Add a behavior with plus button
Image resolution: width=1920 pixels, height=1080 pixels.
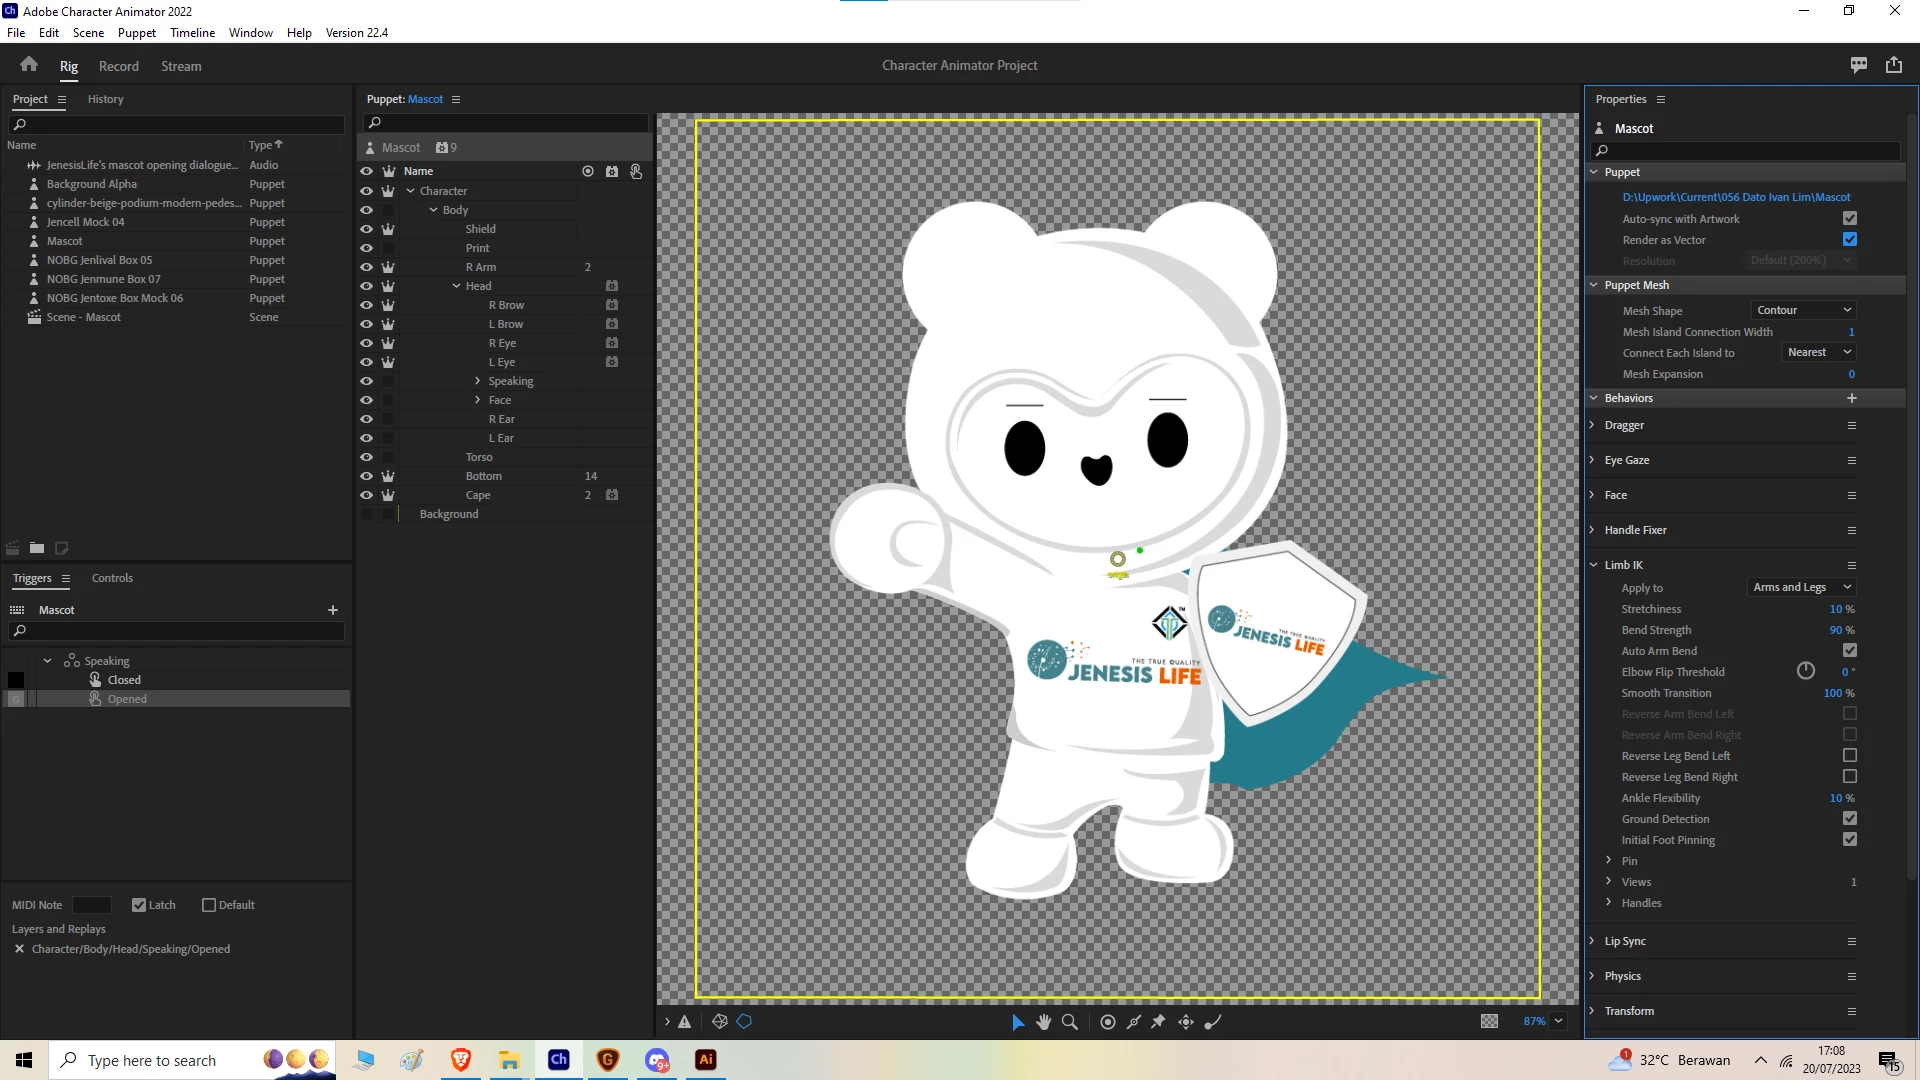click(x=1851, y=398)
